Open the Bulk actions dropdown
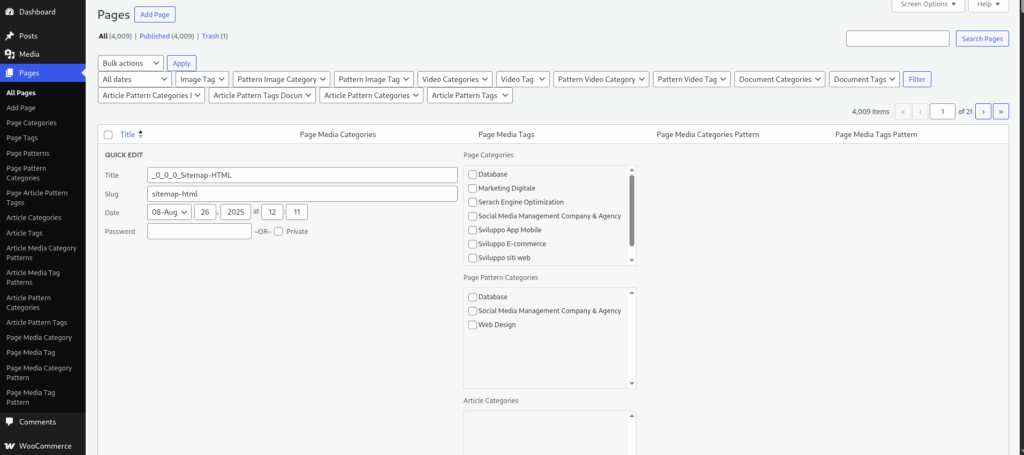This screenshot has height=455, width=1024. click(131, 63)
